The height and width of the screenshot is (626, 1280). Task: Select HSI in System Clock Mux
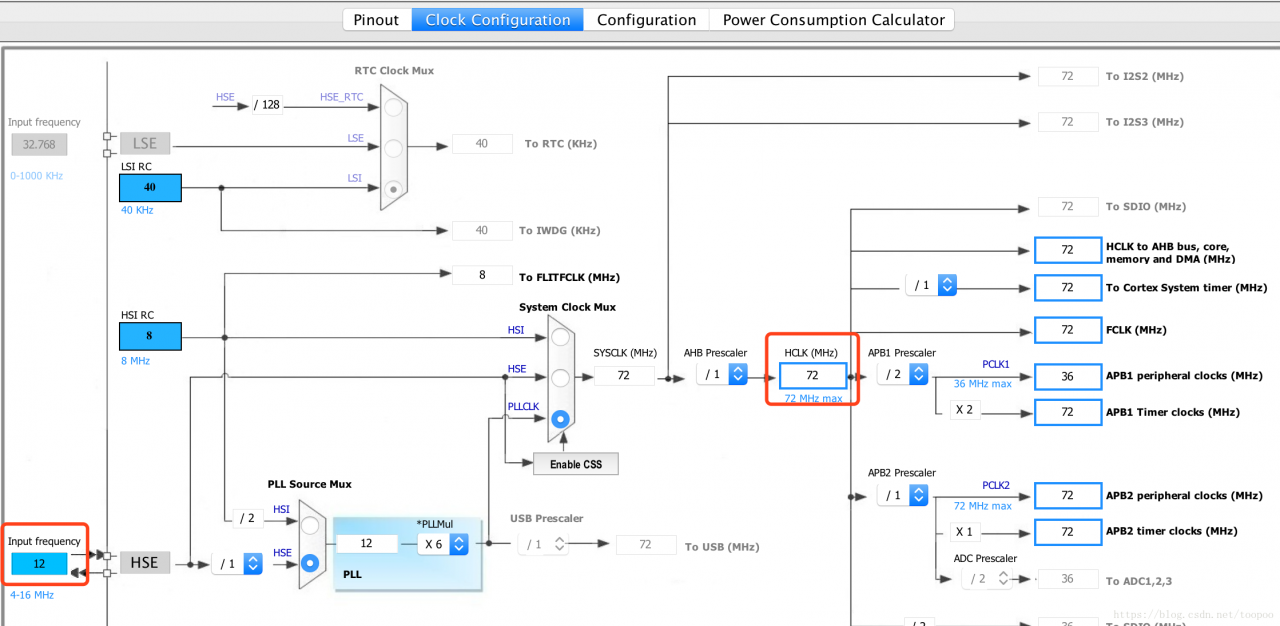click(x=561, y=336)
